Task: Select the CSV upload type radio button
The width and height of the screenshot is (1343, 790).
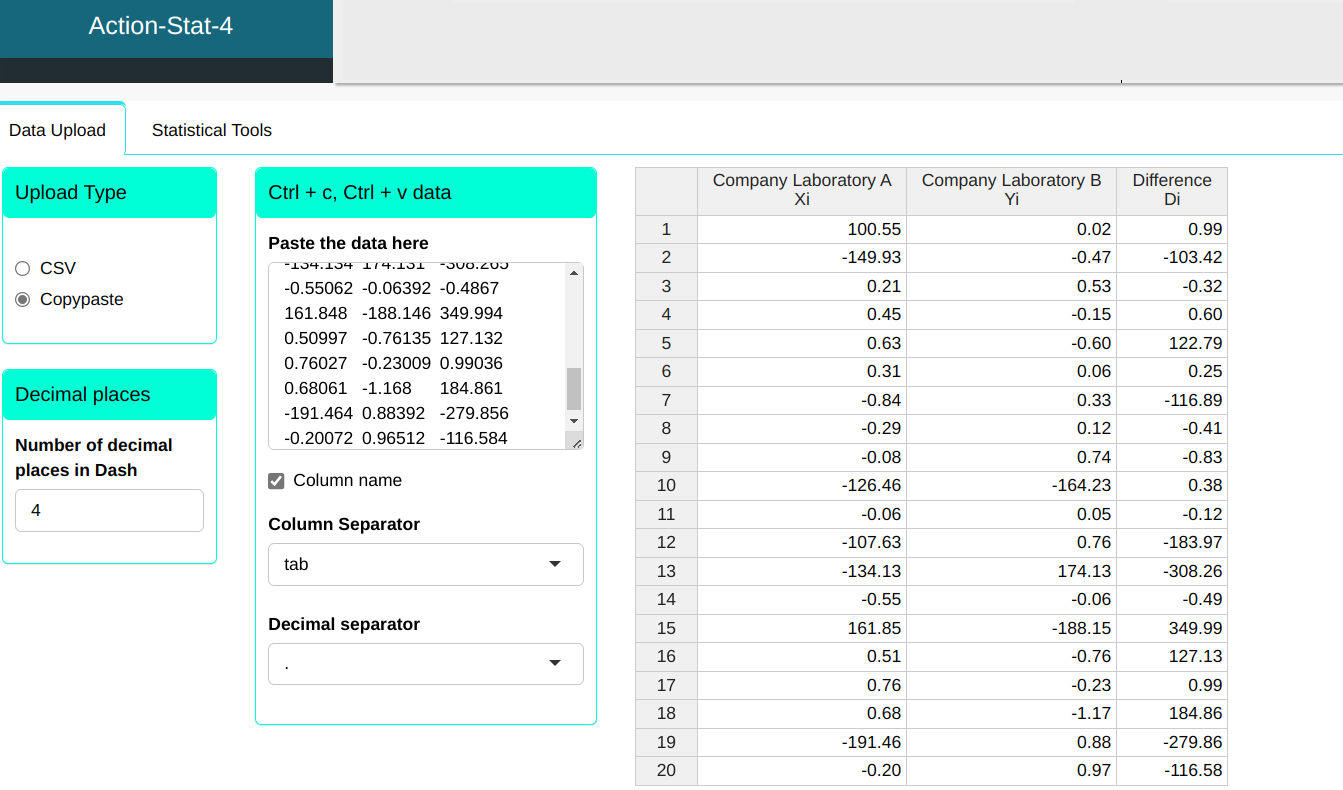Action: coord(23,268)
